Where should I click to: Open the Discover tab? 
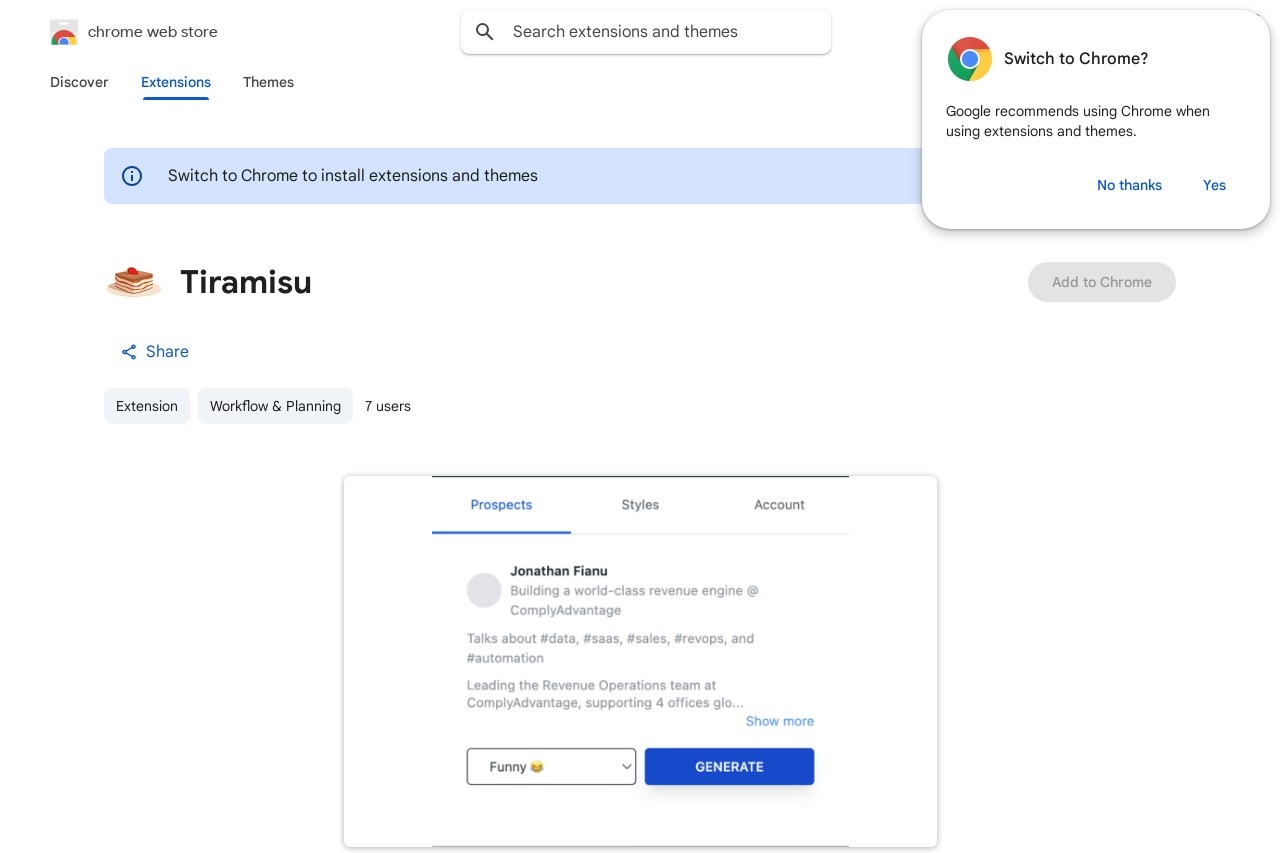coord(79,82)
